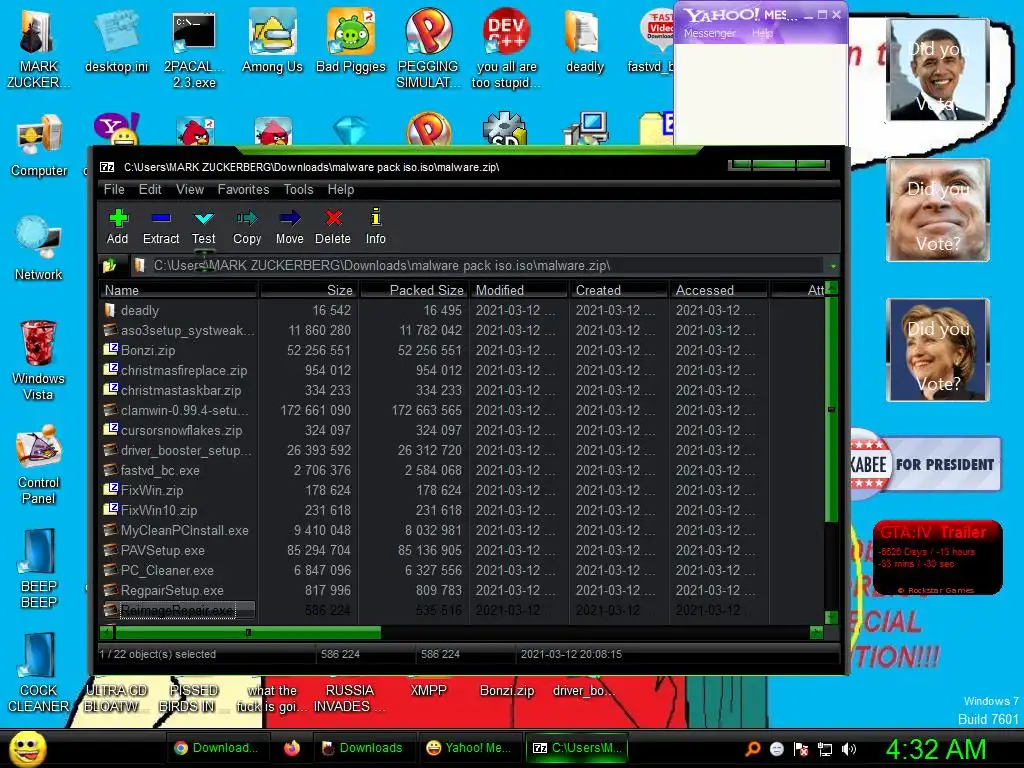The width and height of the screenshot is (1024, 768).
Task: Click the archive path address field
Action: point(480,266)
